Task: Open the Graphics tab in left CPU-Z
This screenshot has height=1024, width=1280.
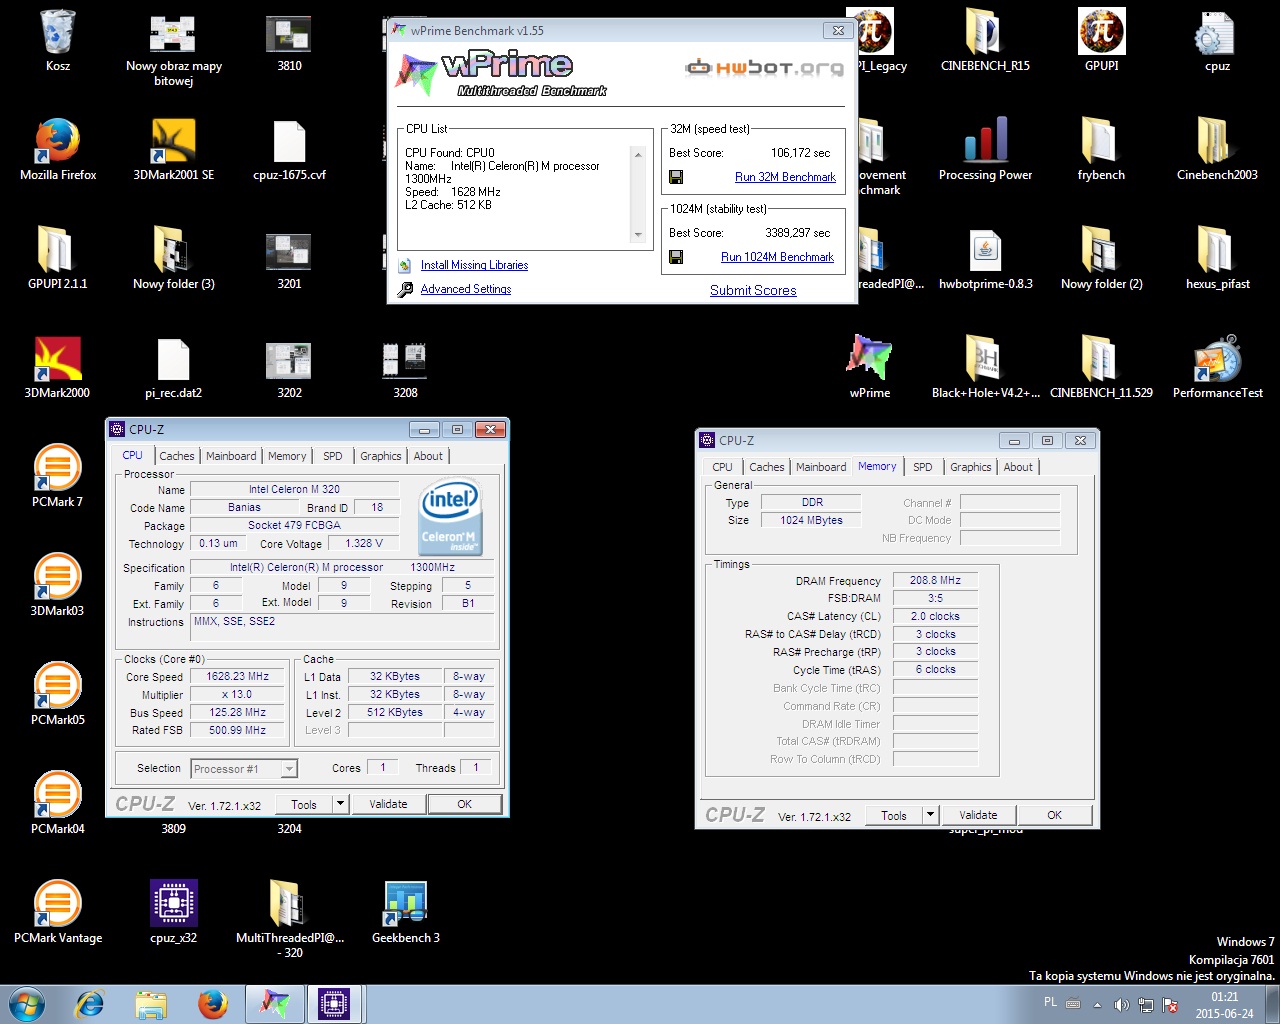Action: tap(381, 456)
